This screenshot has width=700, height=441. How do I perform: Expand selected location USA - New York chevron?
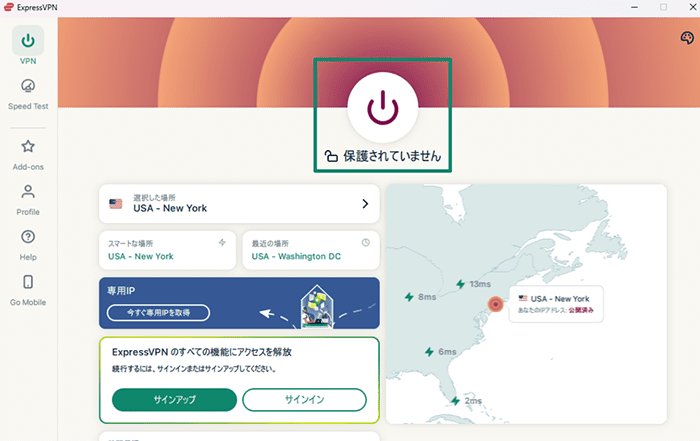pos(365,204)
